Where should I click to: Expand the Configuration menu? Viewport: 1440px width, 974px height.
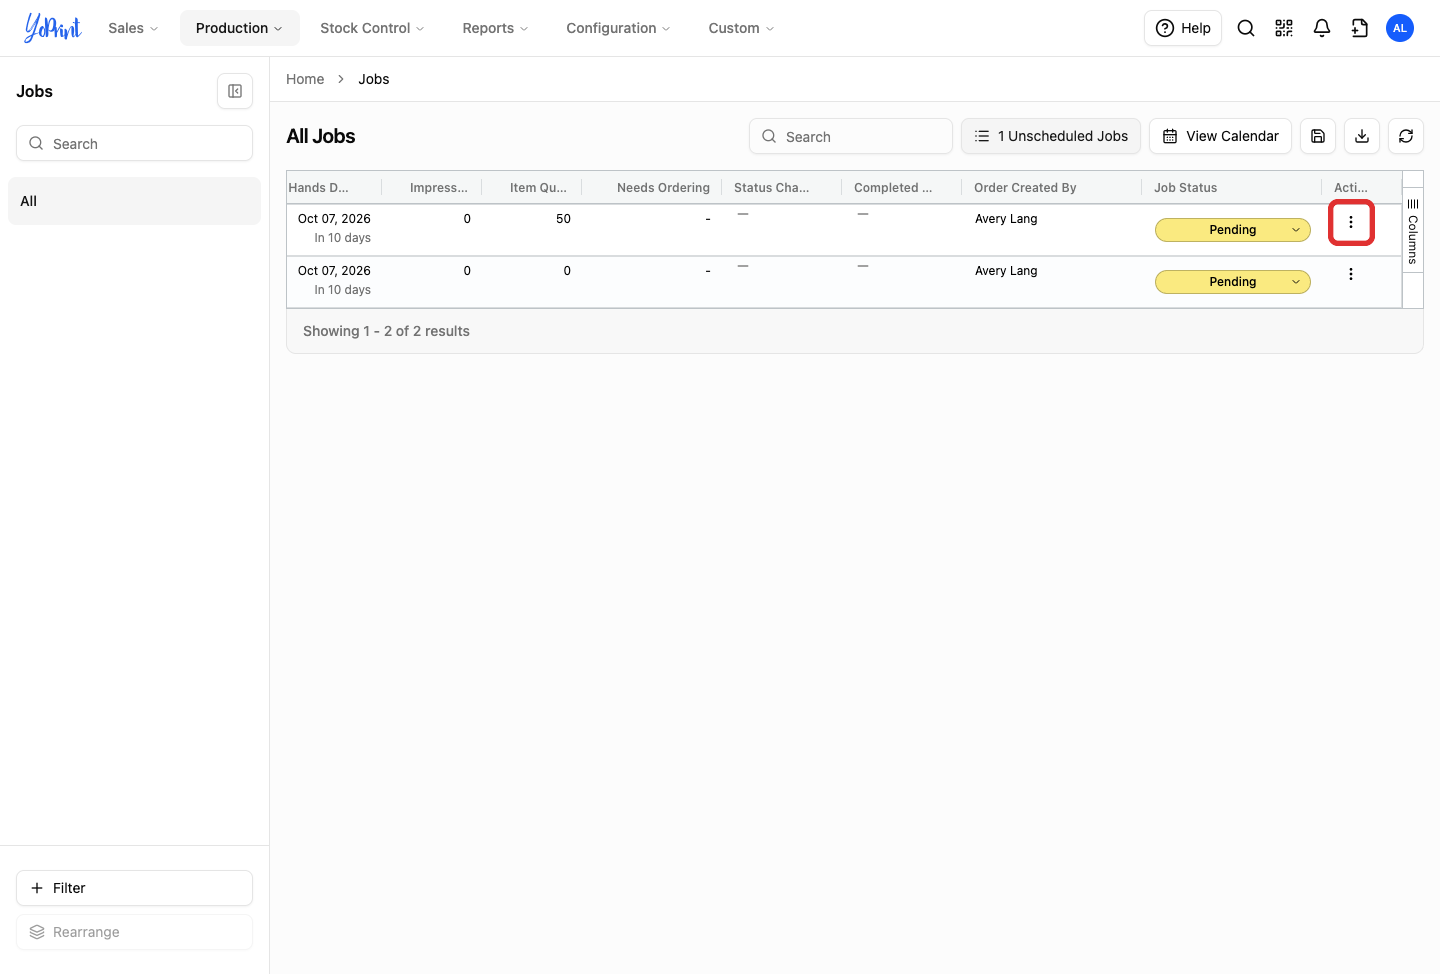pyautogui.click(x=618, y=28)
